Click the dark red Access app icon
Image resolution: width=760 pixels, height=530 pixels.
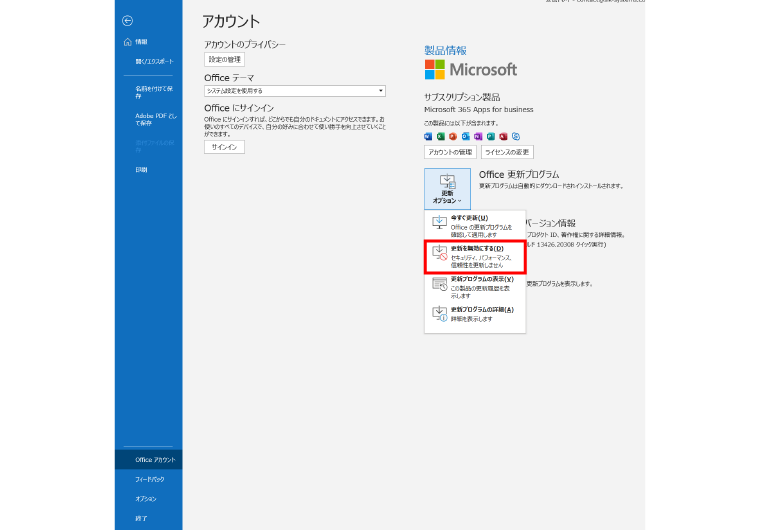504,136
